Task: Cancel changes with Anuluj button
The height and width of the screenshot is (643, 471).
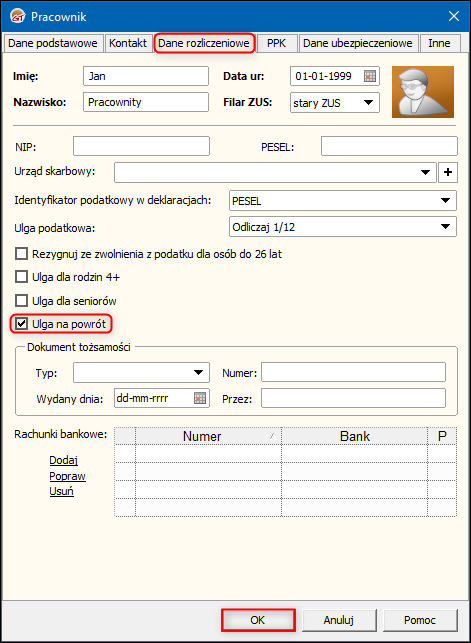Action: (x=339, y=620)
